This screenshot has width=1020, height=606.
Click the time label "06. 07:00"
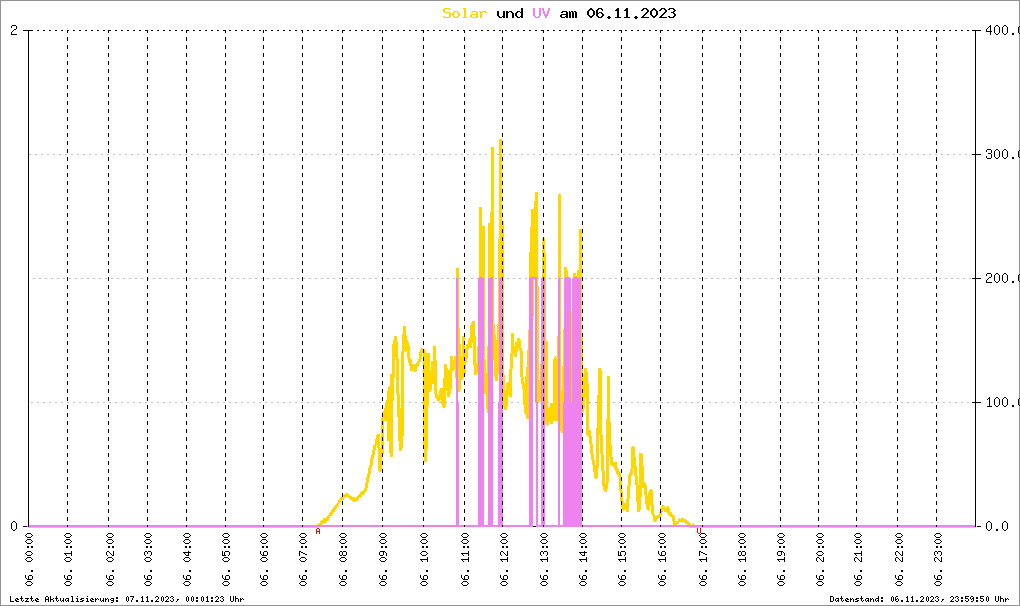tap(302, 560)
